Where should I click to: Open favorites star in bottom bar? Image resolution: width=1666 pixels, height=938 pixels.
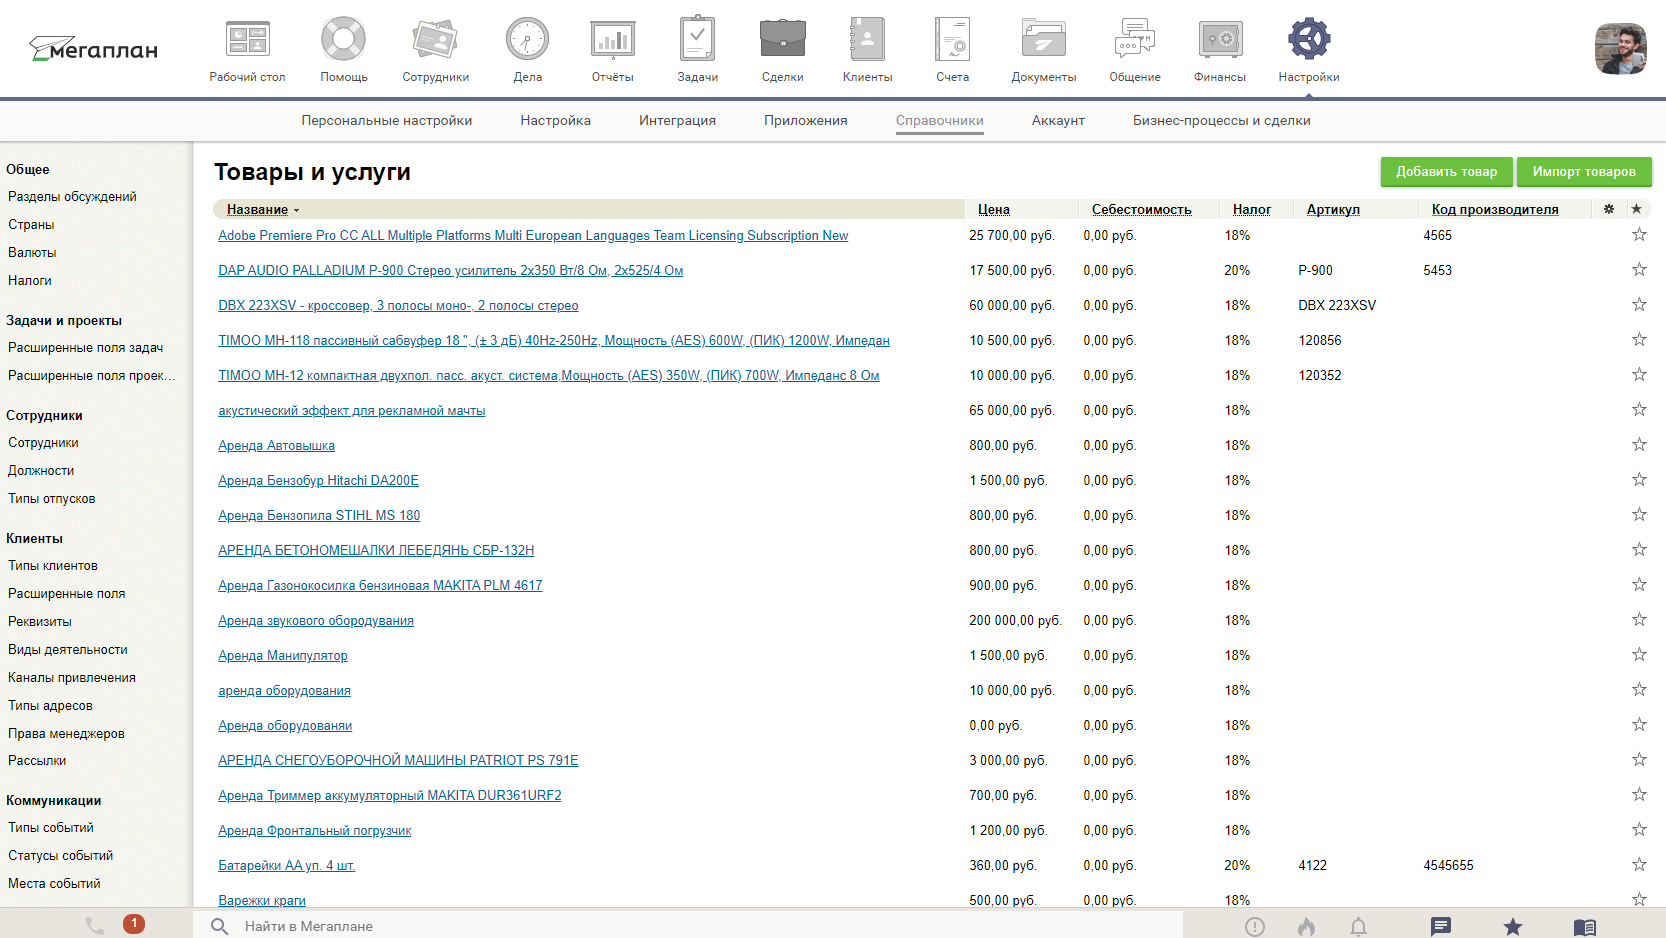(1513, 927)
